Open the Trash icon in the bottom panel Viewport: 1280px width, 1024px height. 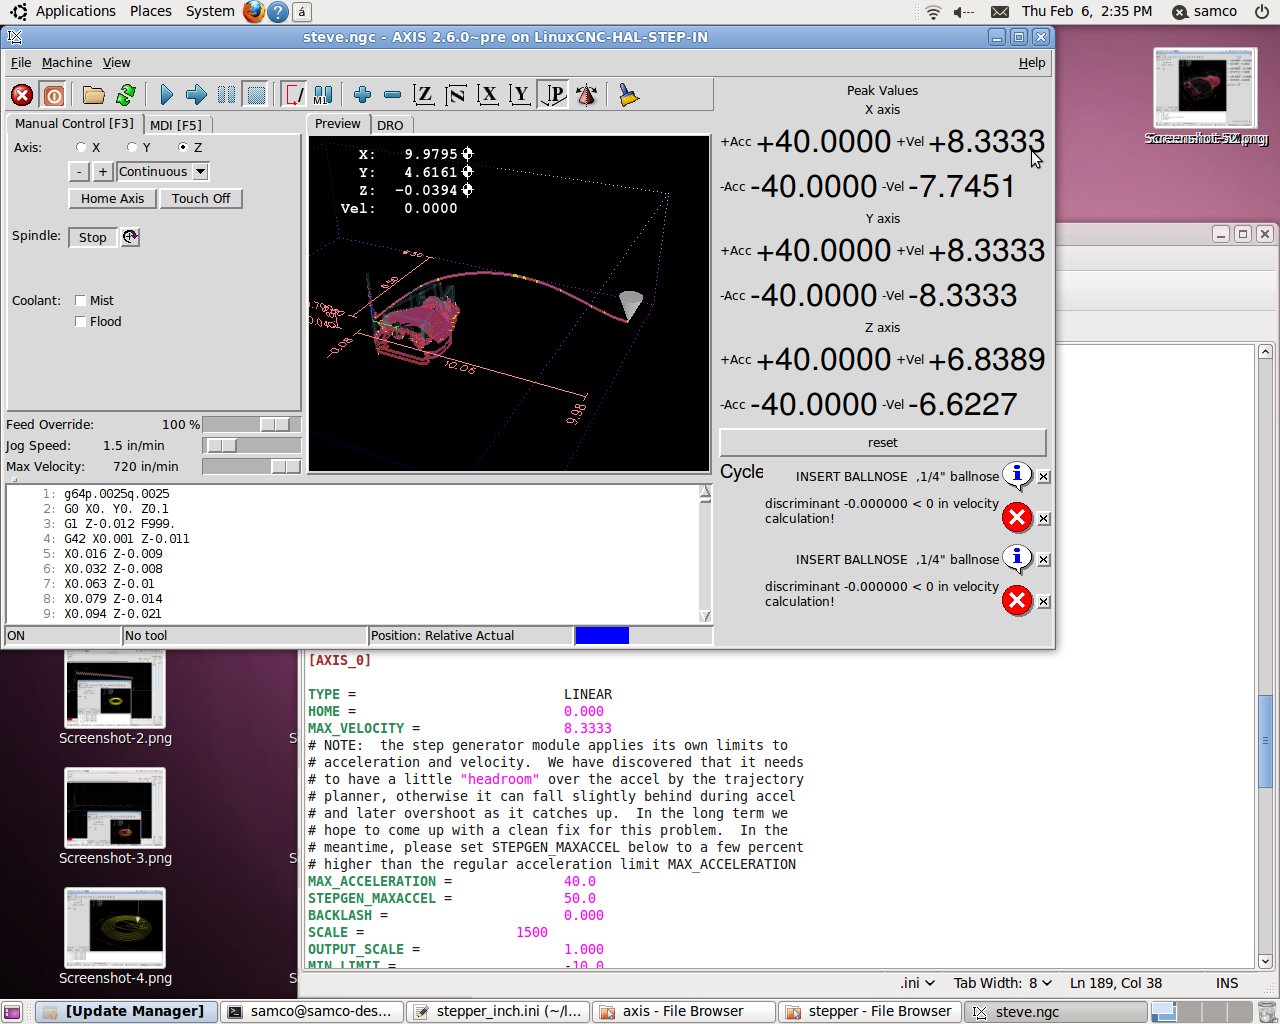click(x=1266, y=1012)
